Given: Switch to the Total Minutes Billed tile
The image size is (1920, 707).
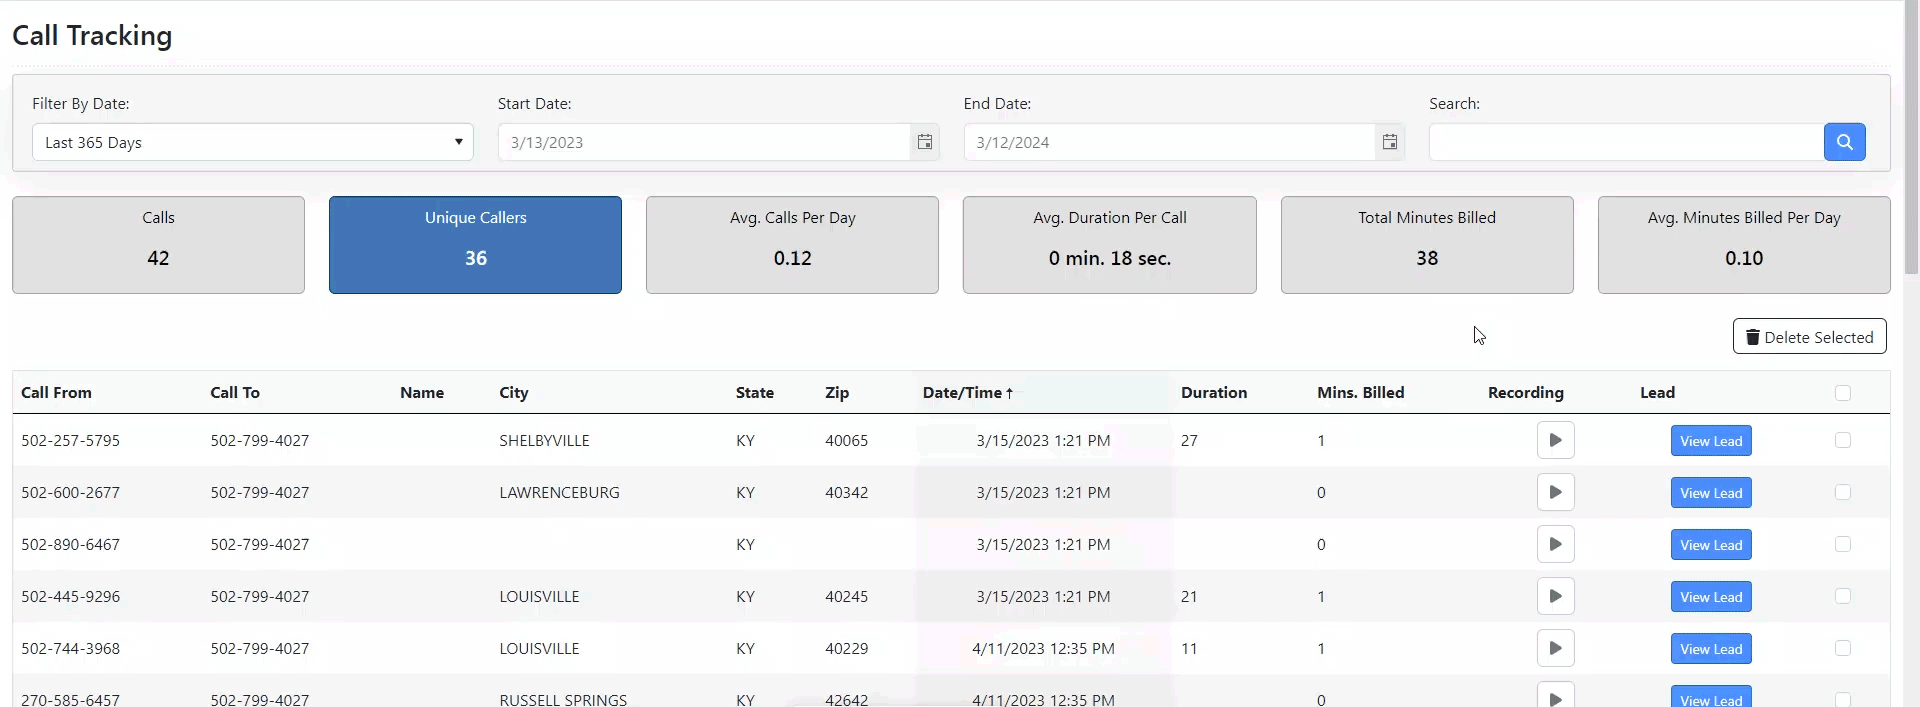Looking at the screenshot, I should point(1426,245).
